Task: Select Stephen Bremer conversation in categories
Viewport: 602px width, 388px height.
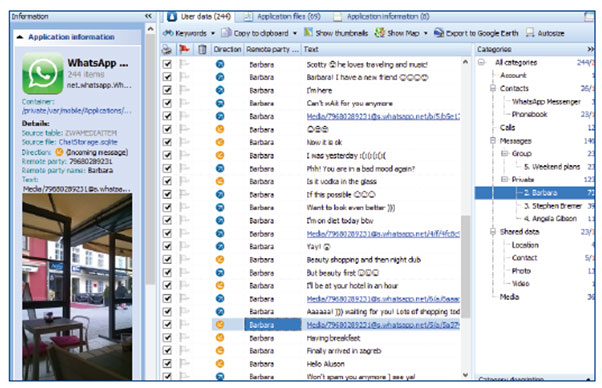Action: pyautogui.click(x=553, y=206)
